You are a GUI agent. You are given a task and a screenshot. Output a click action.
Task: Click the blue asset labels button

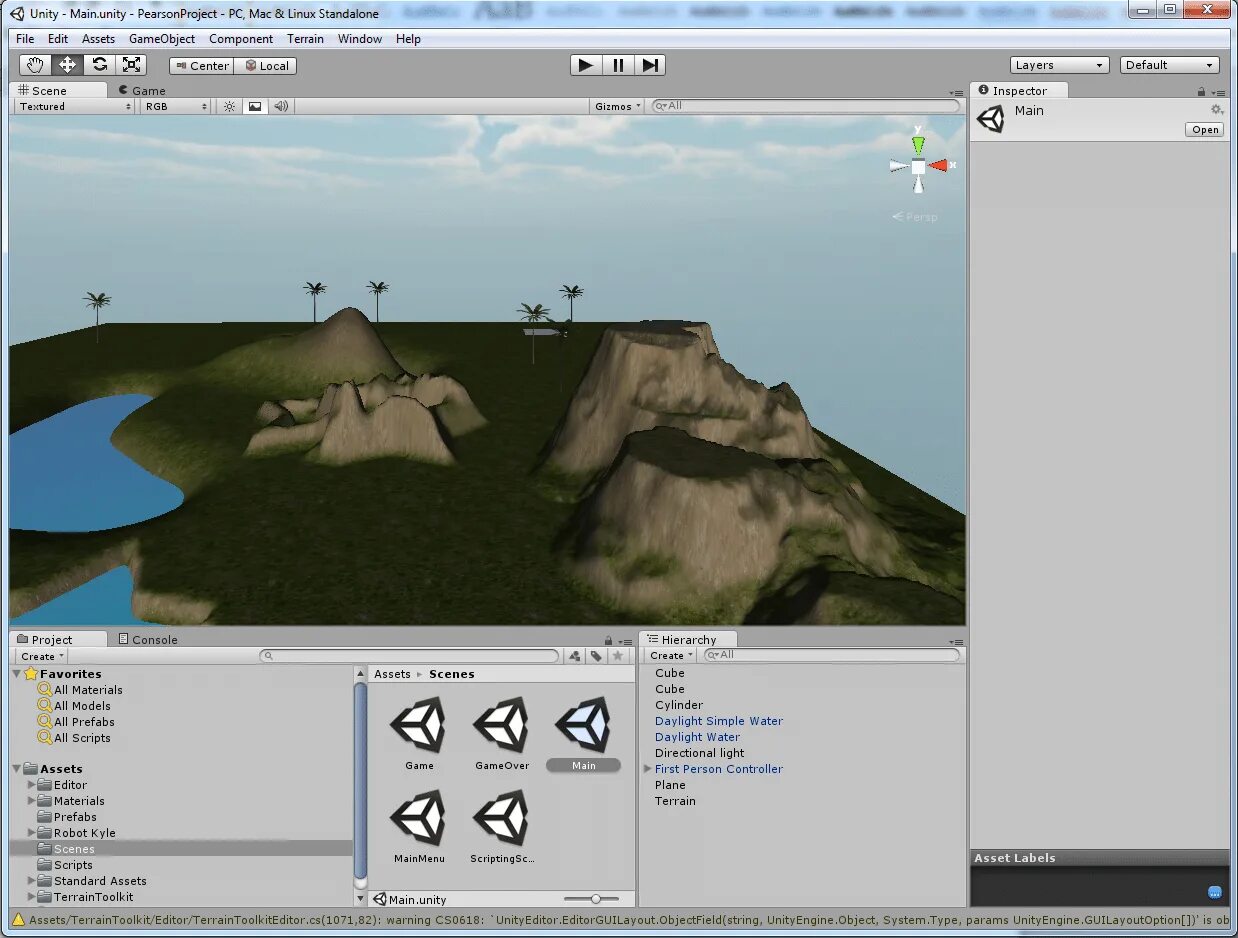(x=1215, y=892)
